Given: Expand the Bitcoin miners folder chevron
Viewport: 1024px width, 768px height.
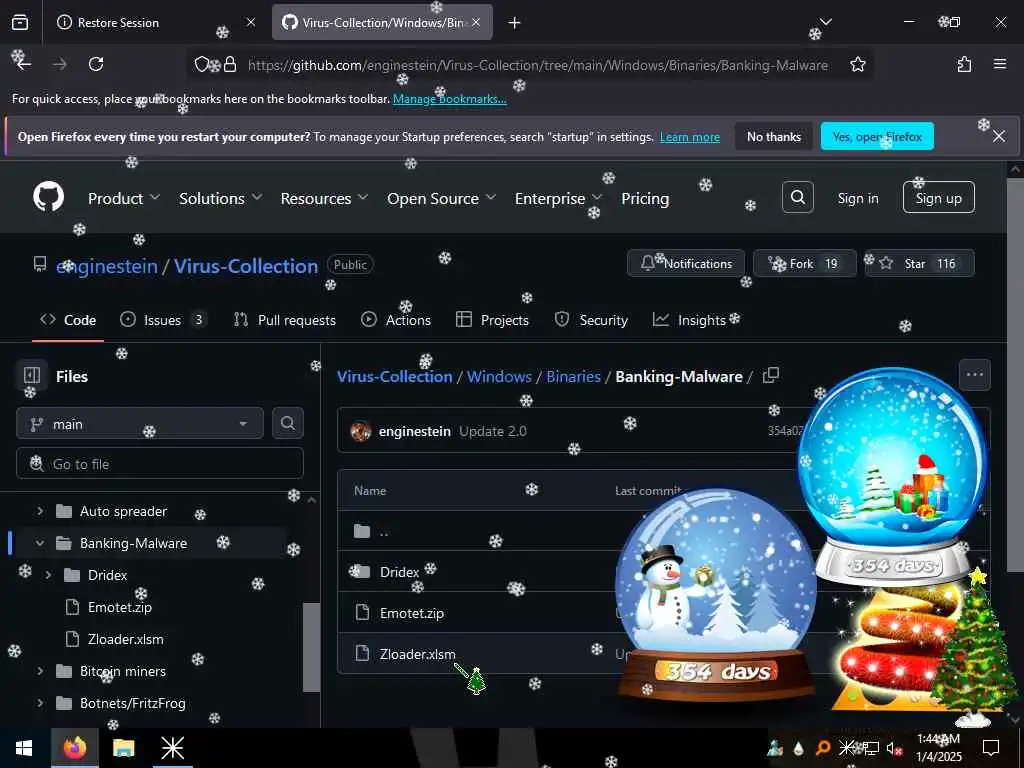Looking at the screenshot, I should tap(40, 671).
